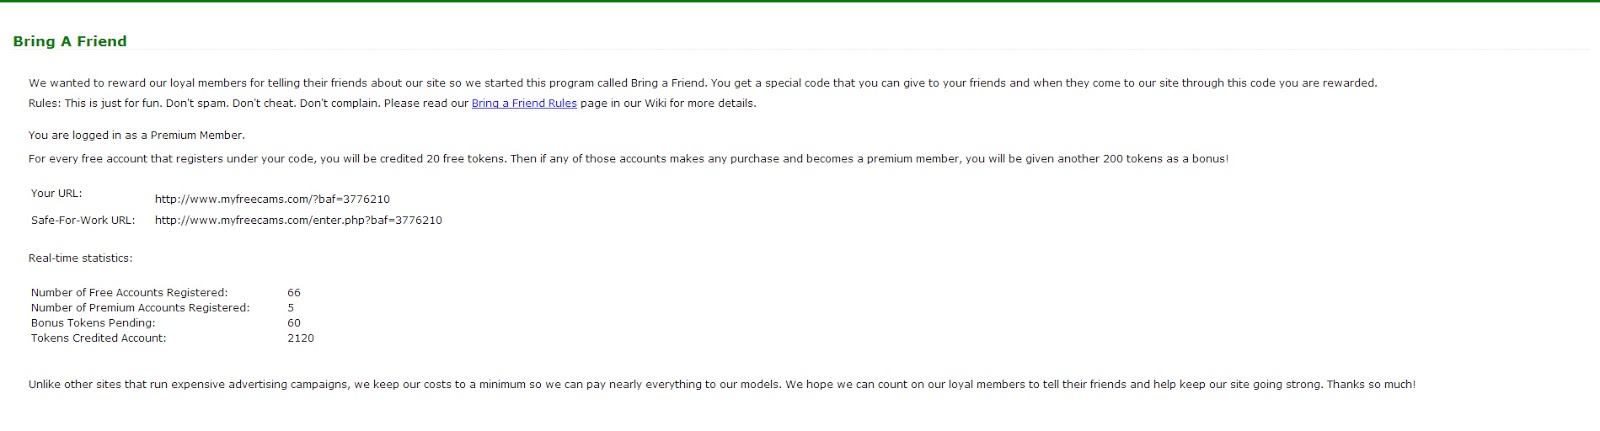Click the Tokens Credited Account label
Viewport: 1600px width, 431px height.
pyautogui.click(x=99, y=338)
